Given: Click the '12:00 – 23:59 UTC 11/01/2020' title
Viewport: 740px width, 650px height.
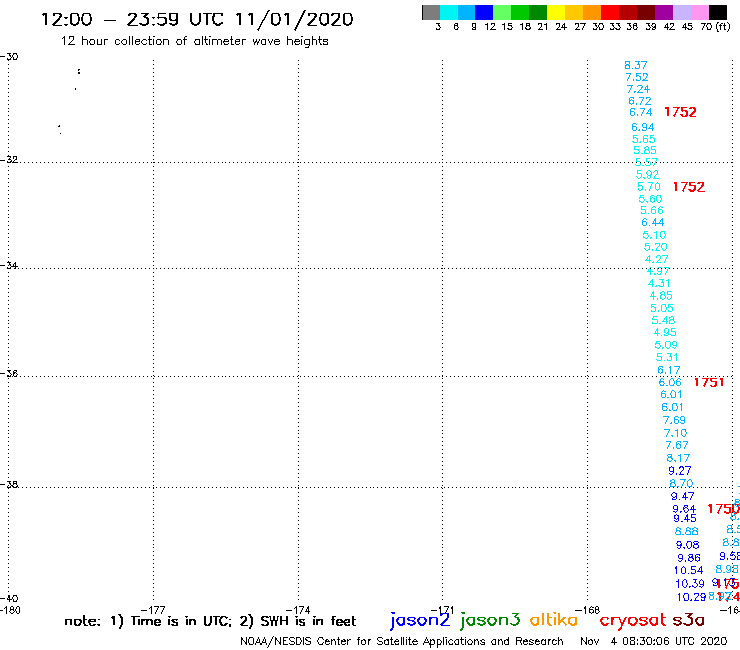Looking at the screenshot, I should tap(197, 20).
